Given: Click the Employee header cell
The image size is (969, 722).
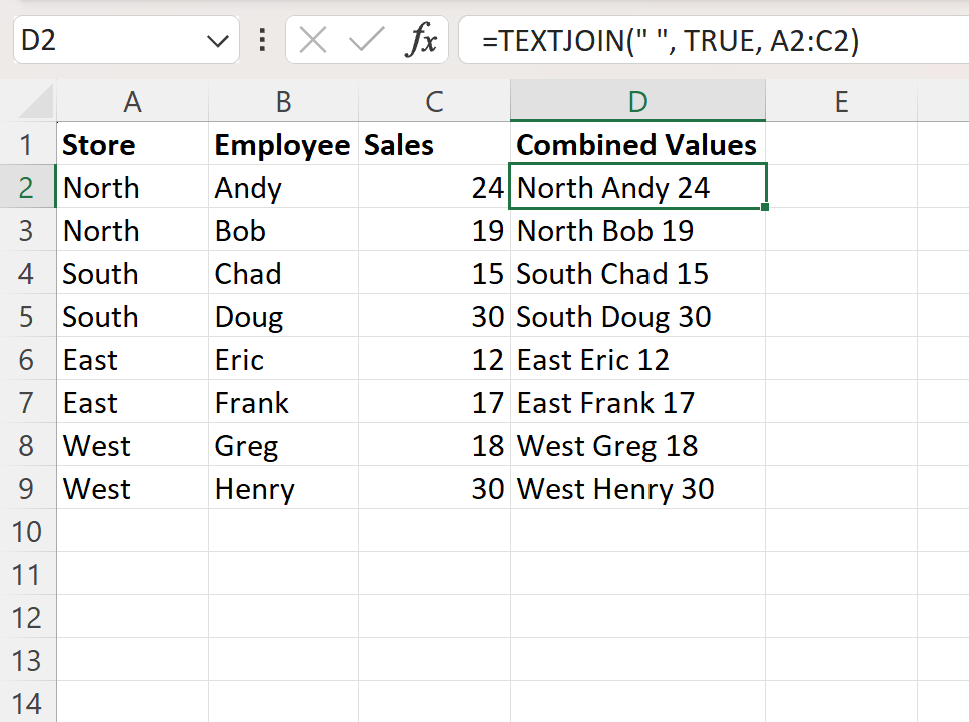Looking at the screenshot, I should point(284,144).
